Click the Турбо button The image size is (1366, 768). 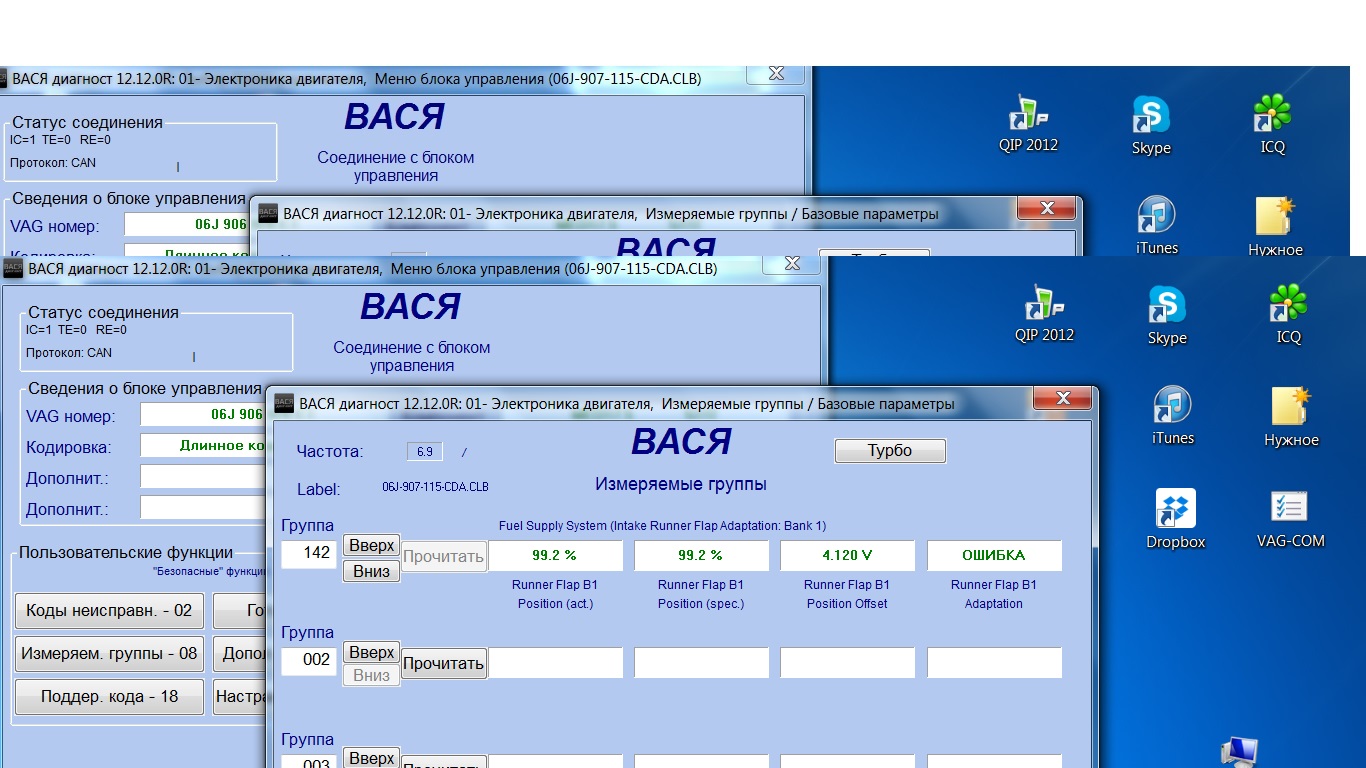(x=890, y=451)
